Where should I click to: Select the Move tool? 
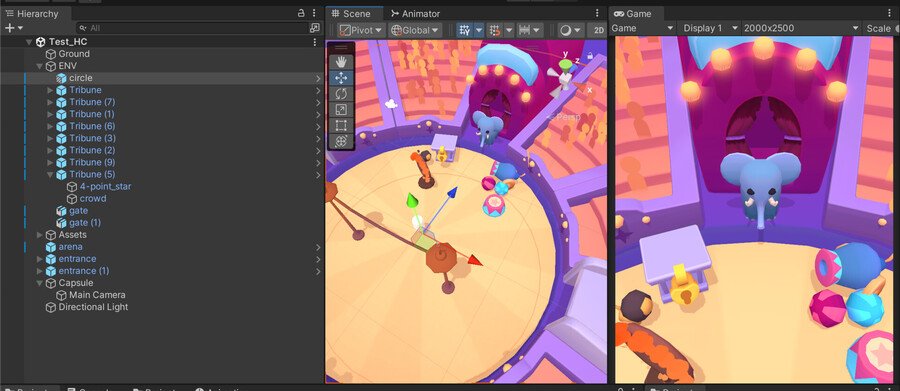pos(341,78)
